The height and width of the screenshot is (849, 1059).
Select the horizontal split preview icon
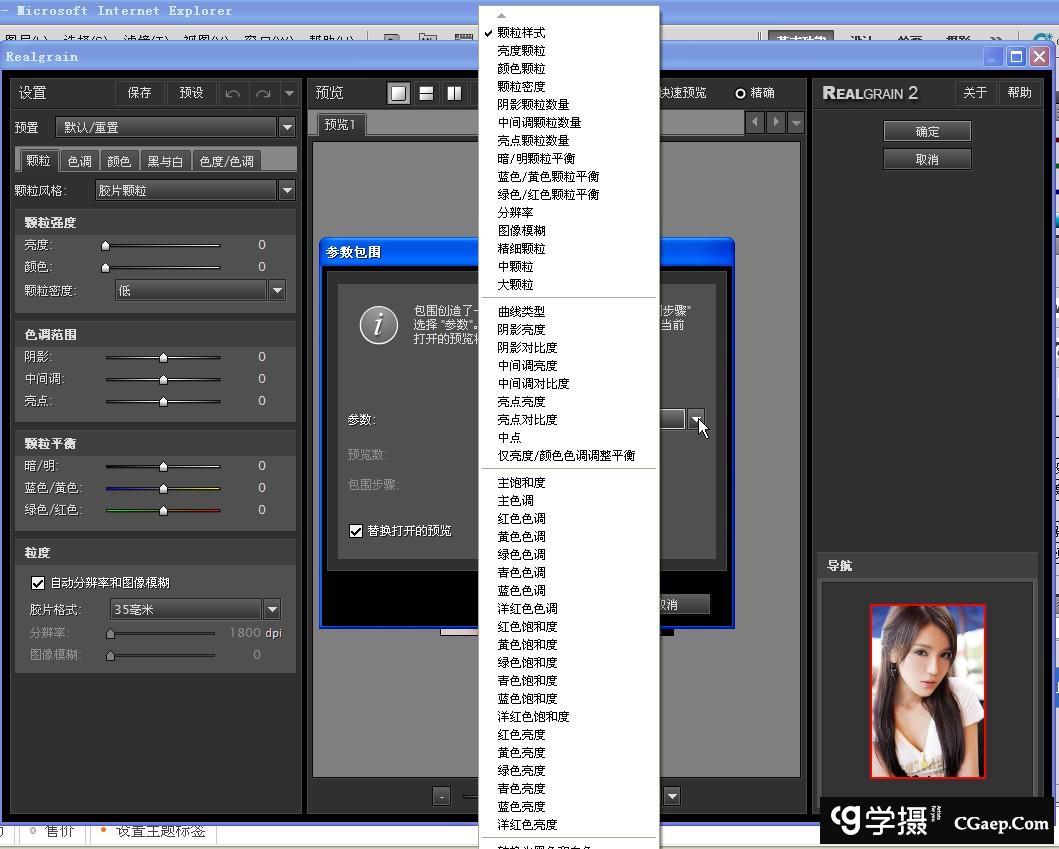pyautogui.click(x=427, y=92)
